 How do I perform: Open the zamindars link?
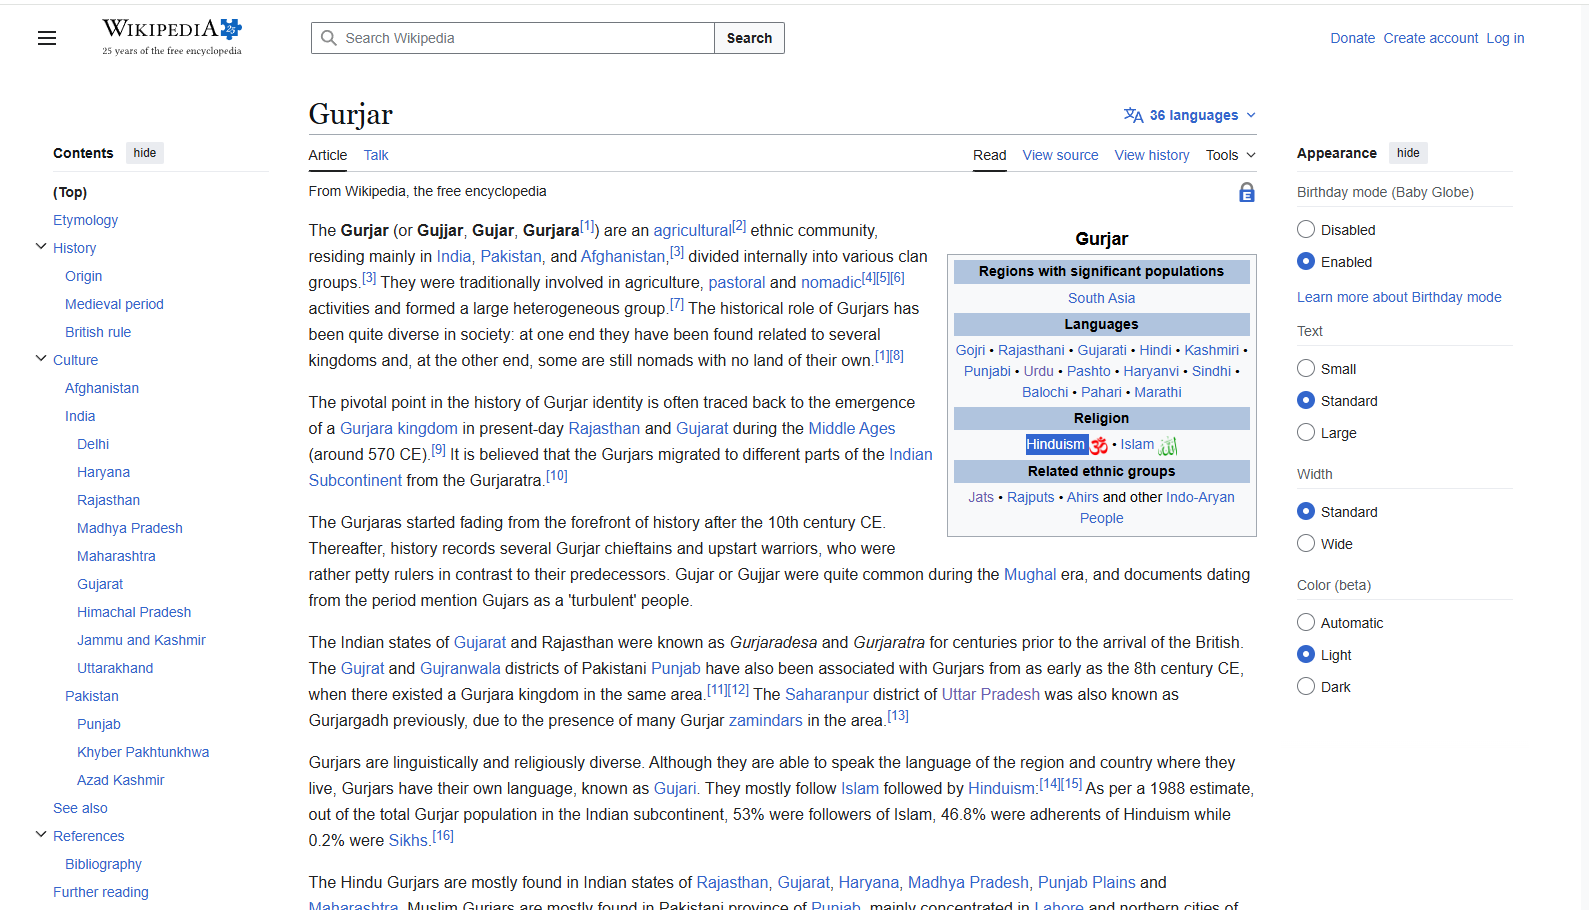pos(765,720)
